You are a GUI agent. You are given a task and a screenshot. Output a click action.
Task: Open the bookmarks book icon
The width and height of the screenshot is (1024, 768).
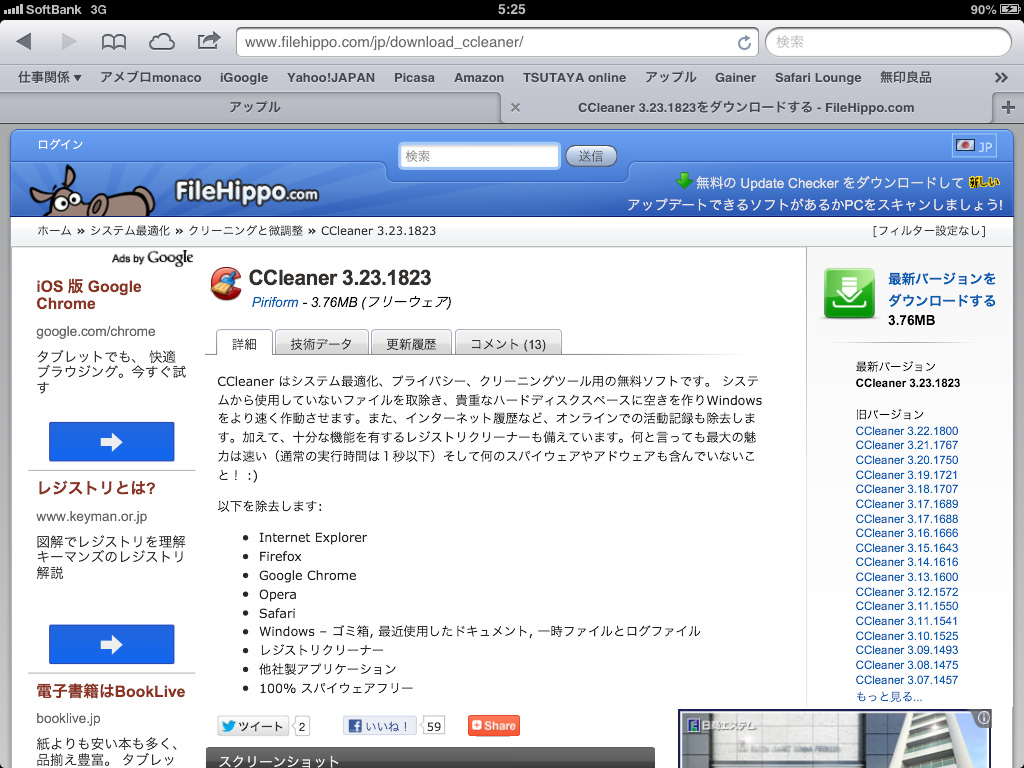(x=114, y=42)
